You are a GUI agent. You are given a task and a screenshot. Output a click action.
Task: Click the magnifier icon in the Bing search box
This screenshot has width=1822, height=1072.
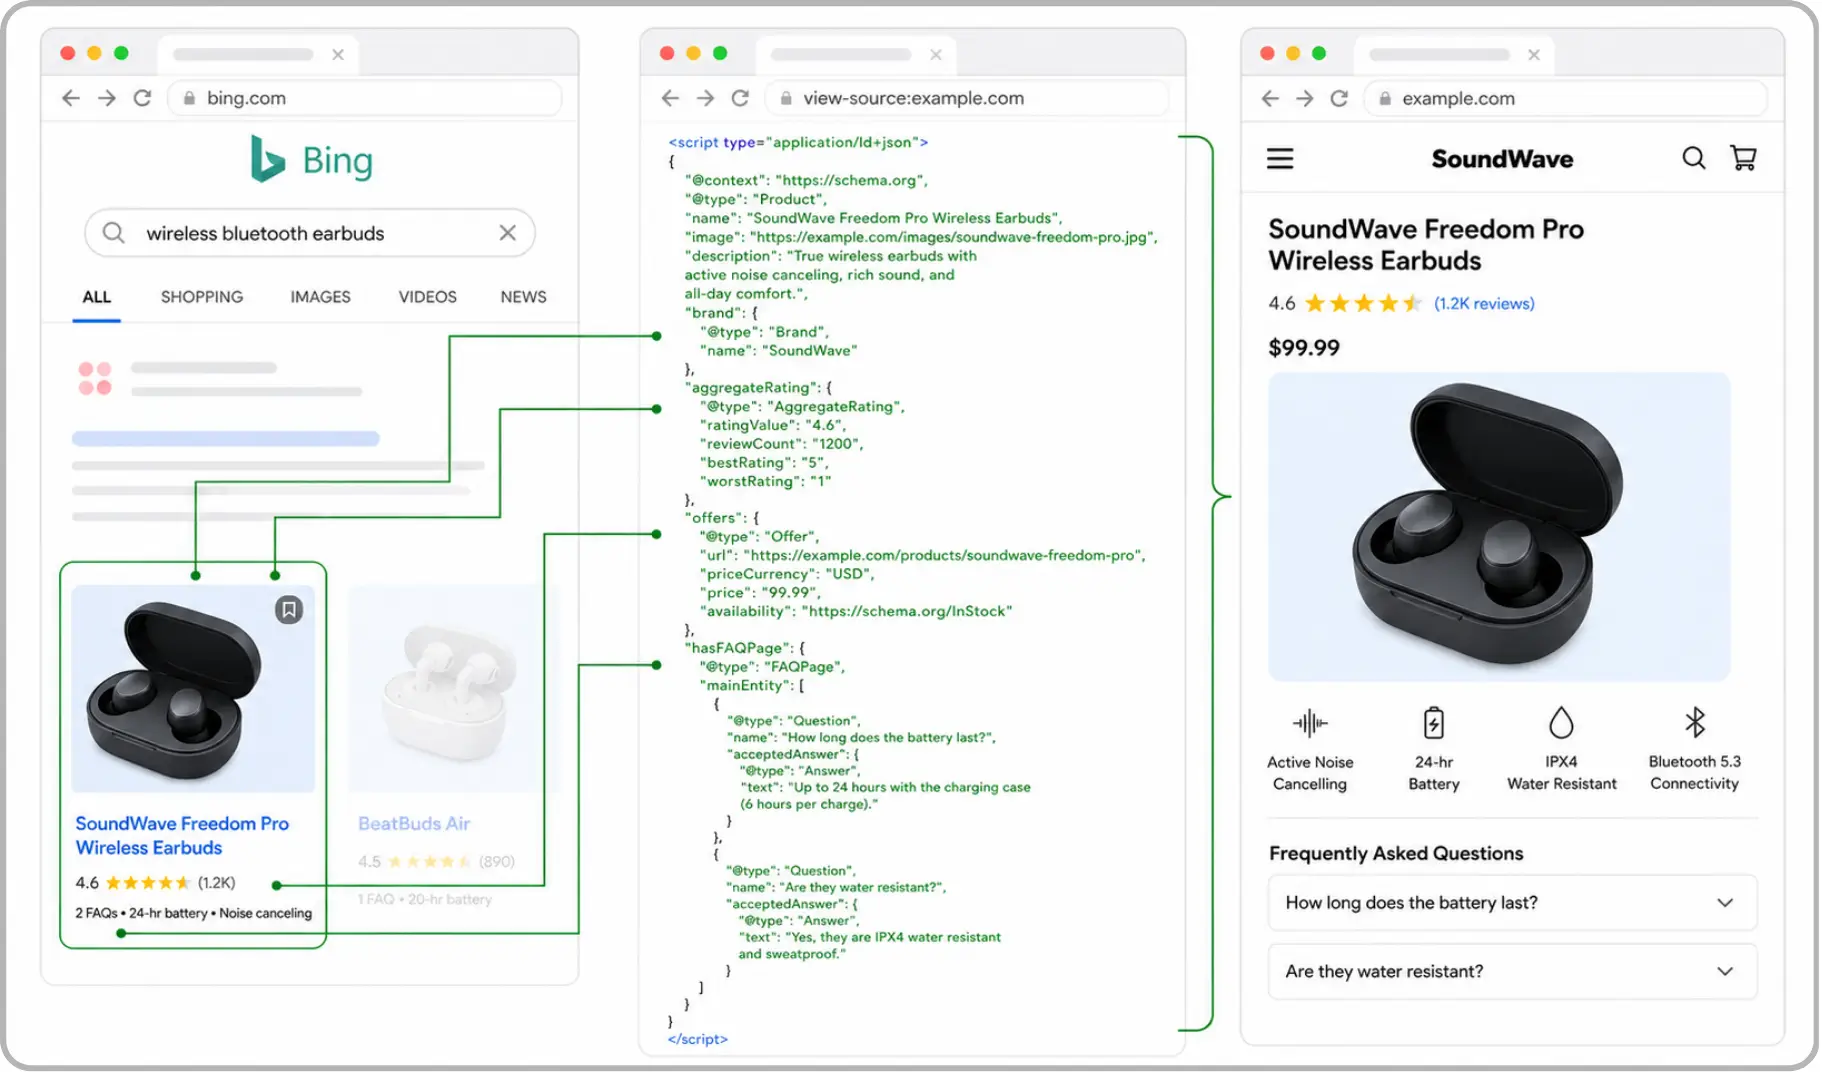114,233
